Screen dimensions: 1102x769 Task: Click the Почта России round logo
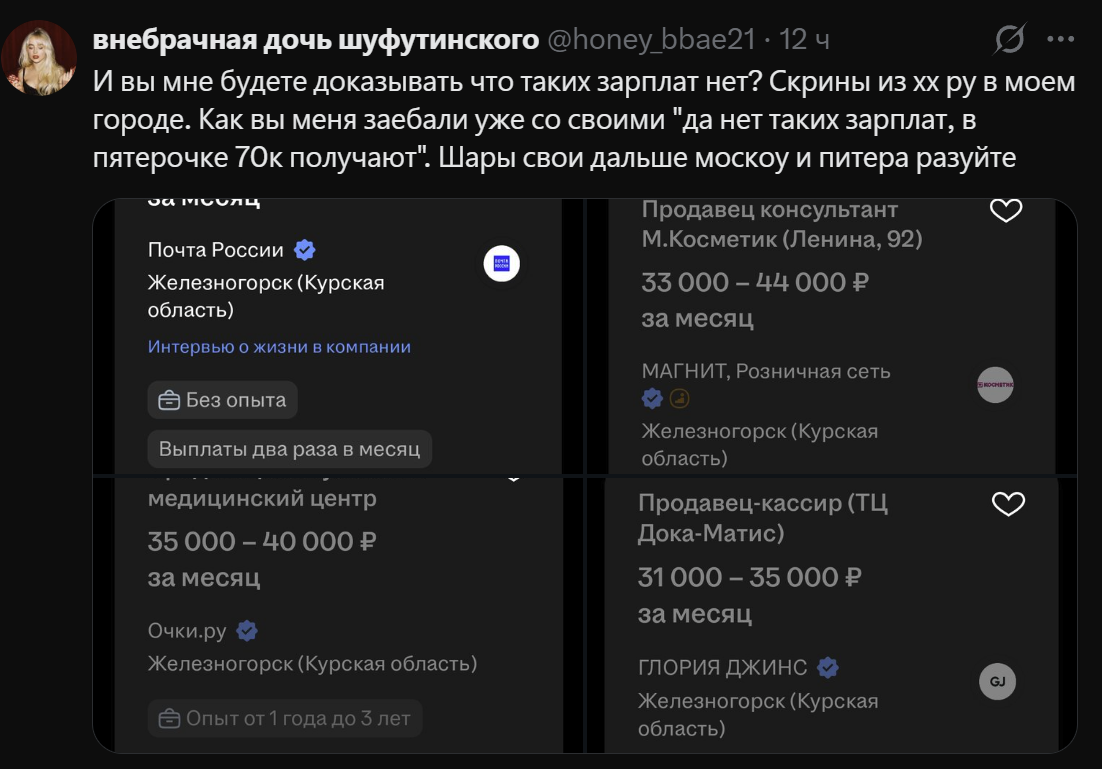click(x=502, y=263)
